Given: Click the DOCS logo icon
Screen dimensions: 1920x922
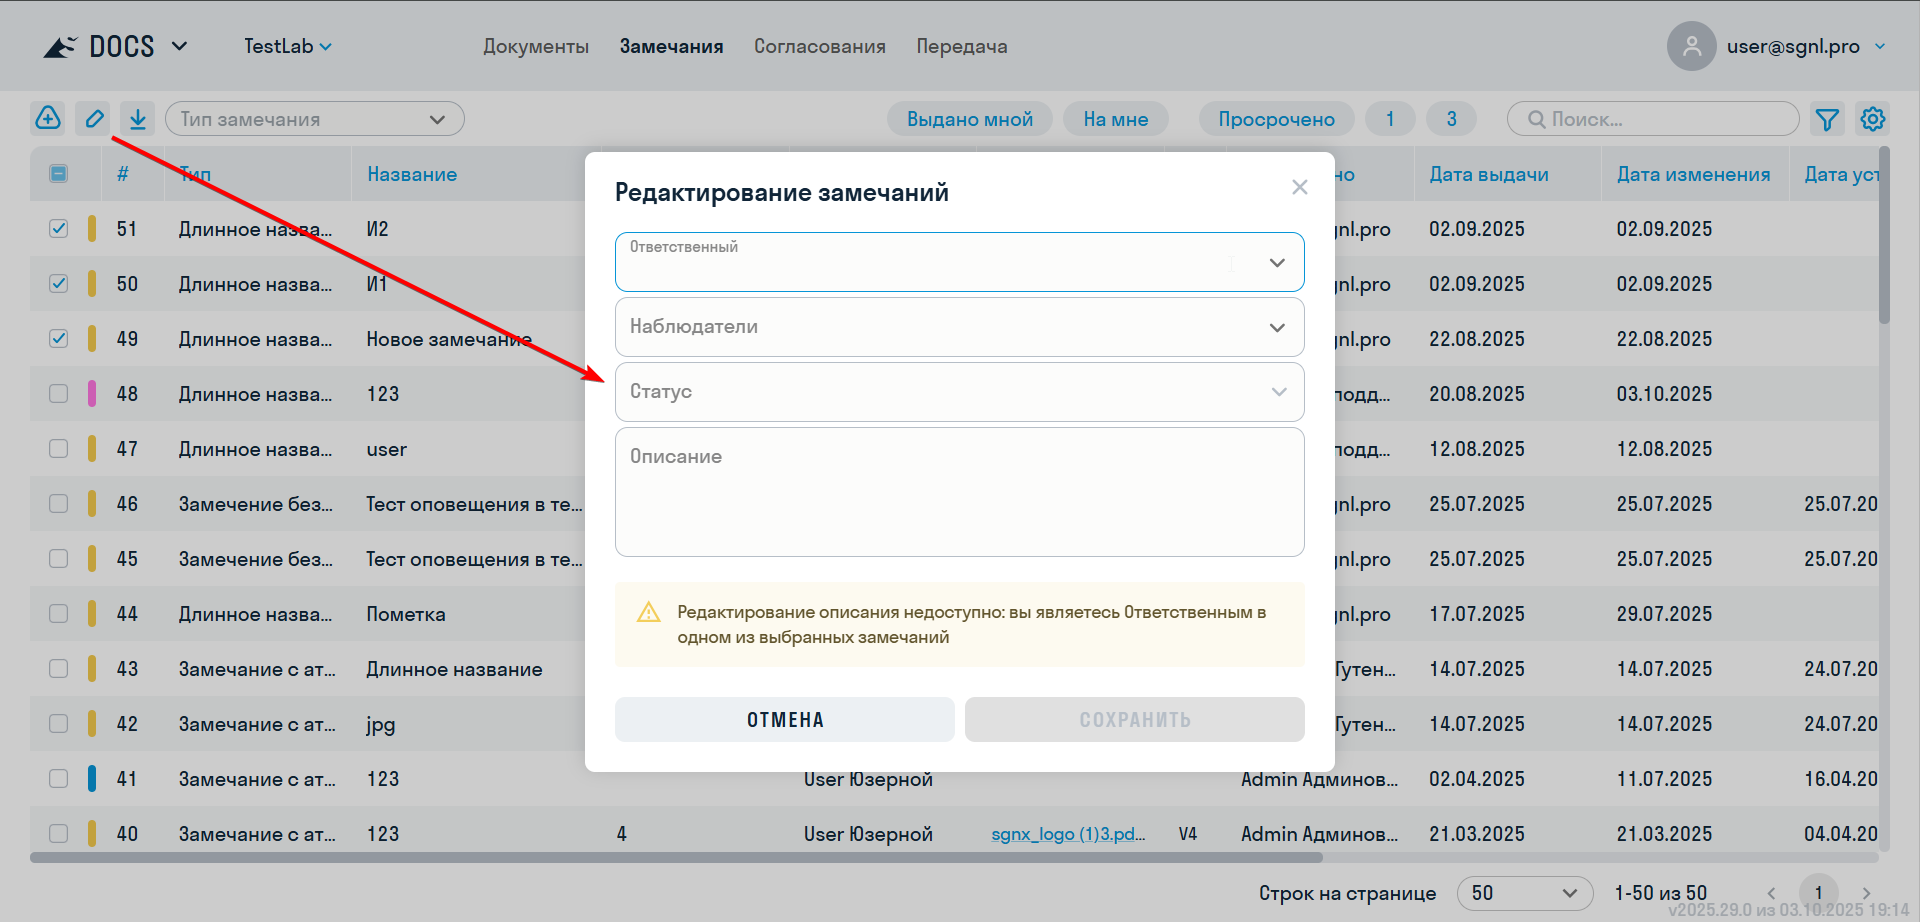Looking at the screenshot, I should pyautogui.click(x=60, y=47).
